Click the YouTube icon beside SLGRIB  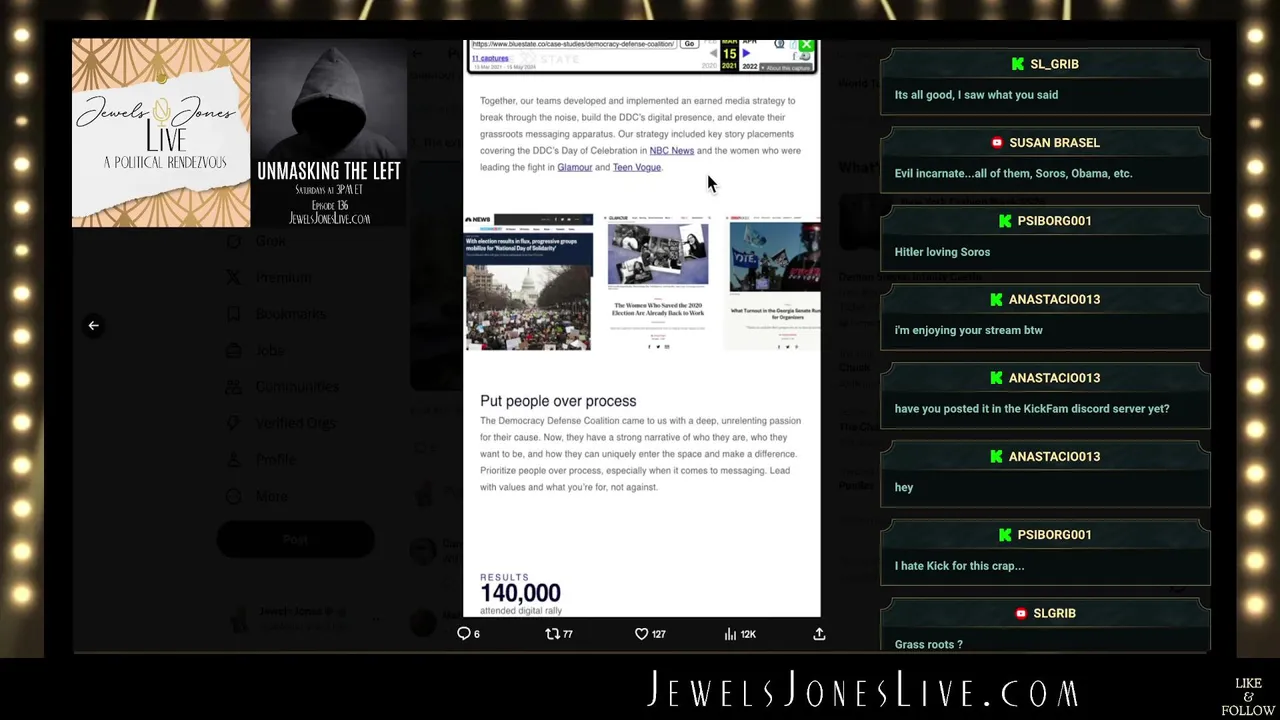pos(1021,614)
